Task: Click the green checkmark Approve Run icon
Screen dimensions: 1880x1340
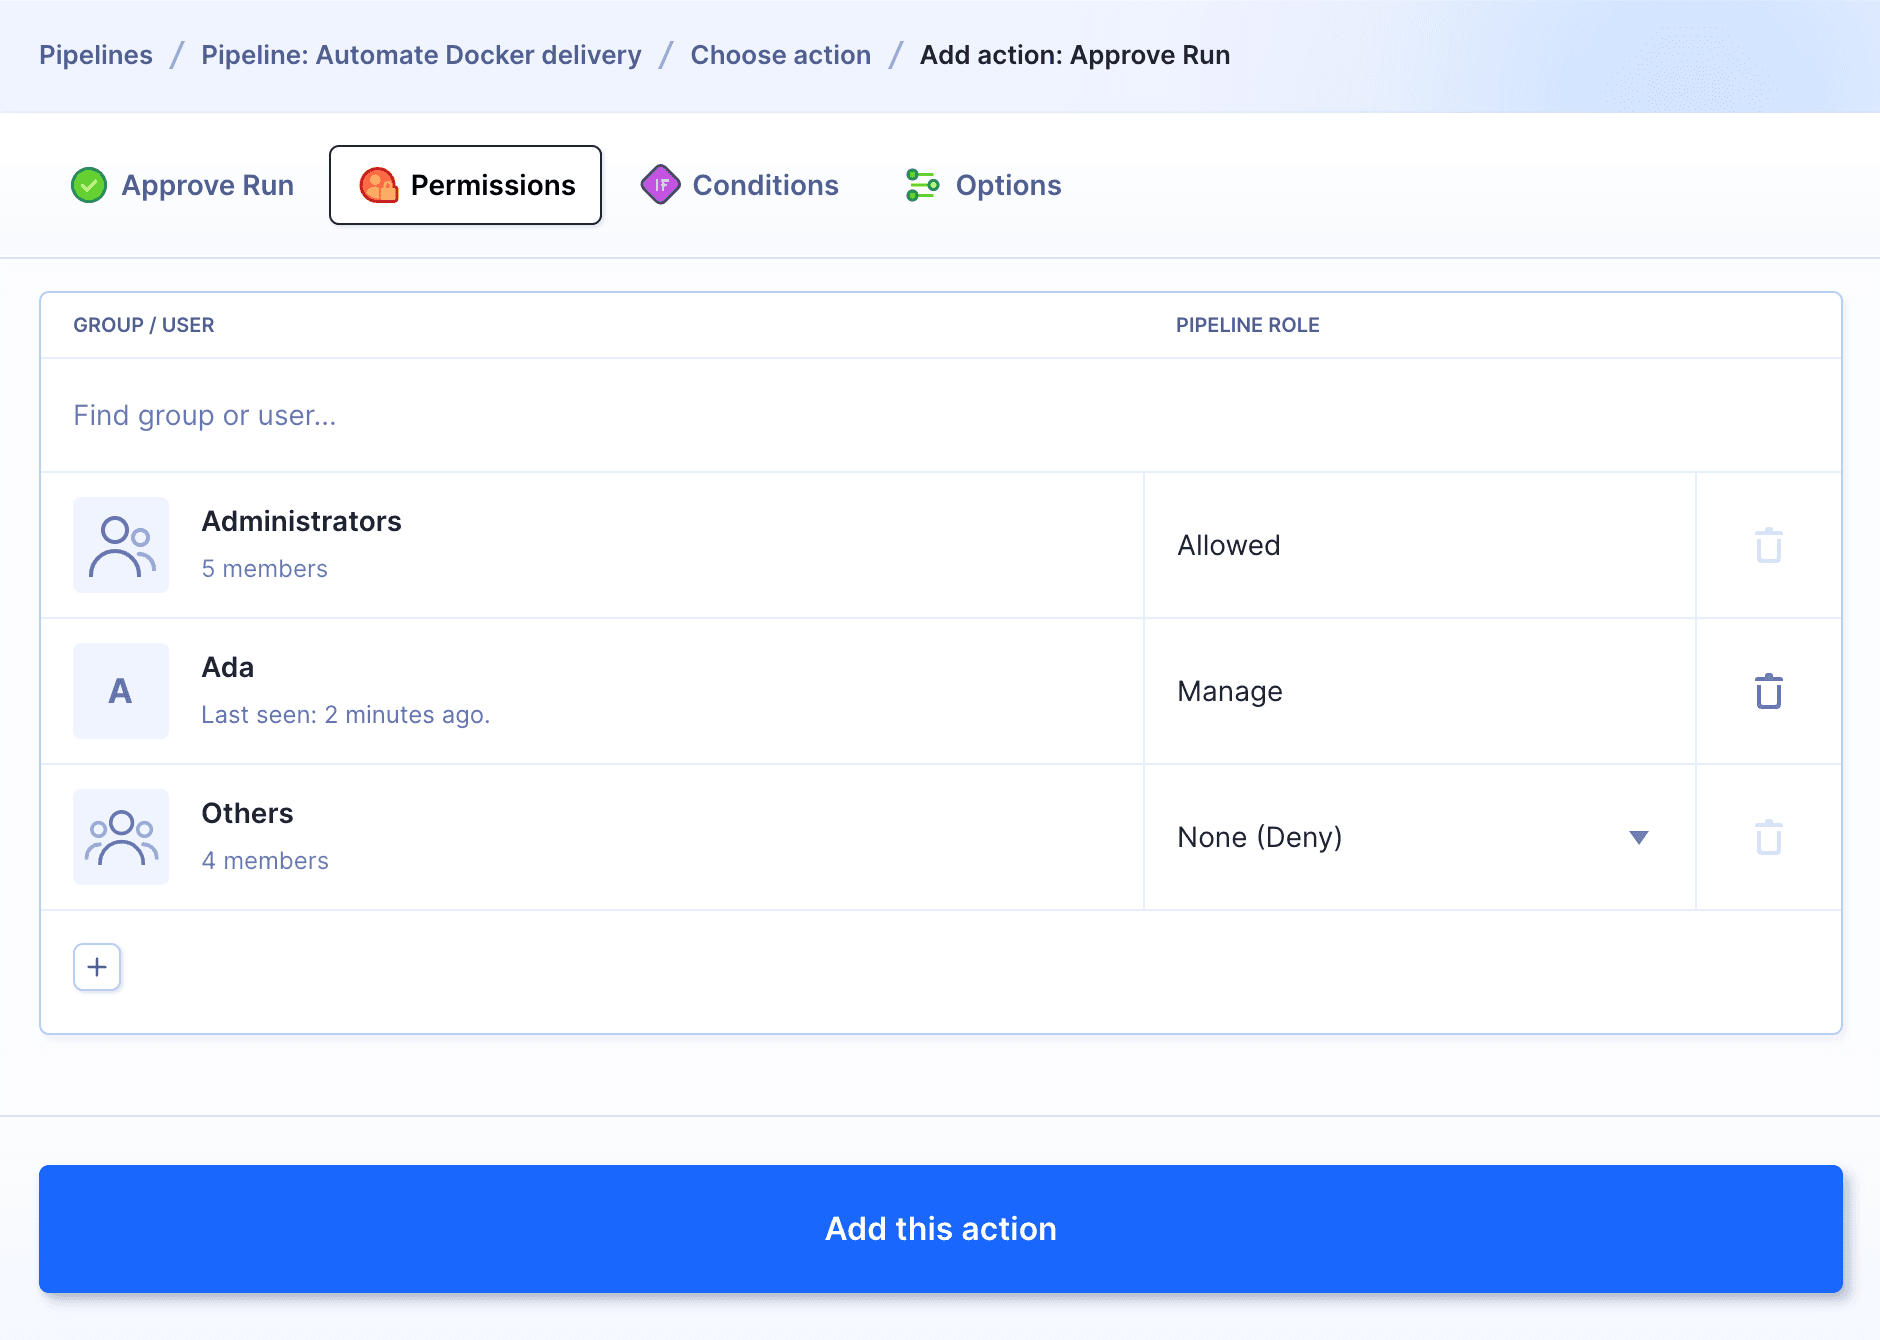Action: click(x=89, y=185)
